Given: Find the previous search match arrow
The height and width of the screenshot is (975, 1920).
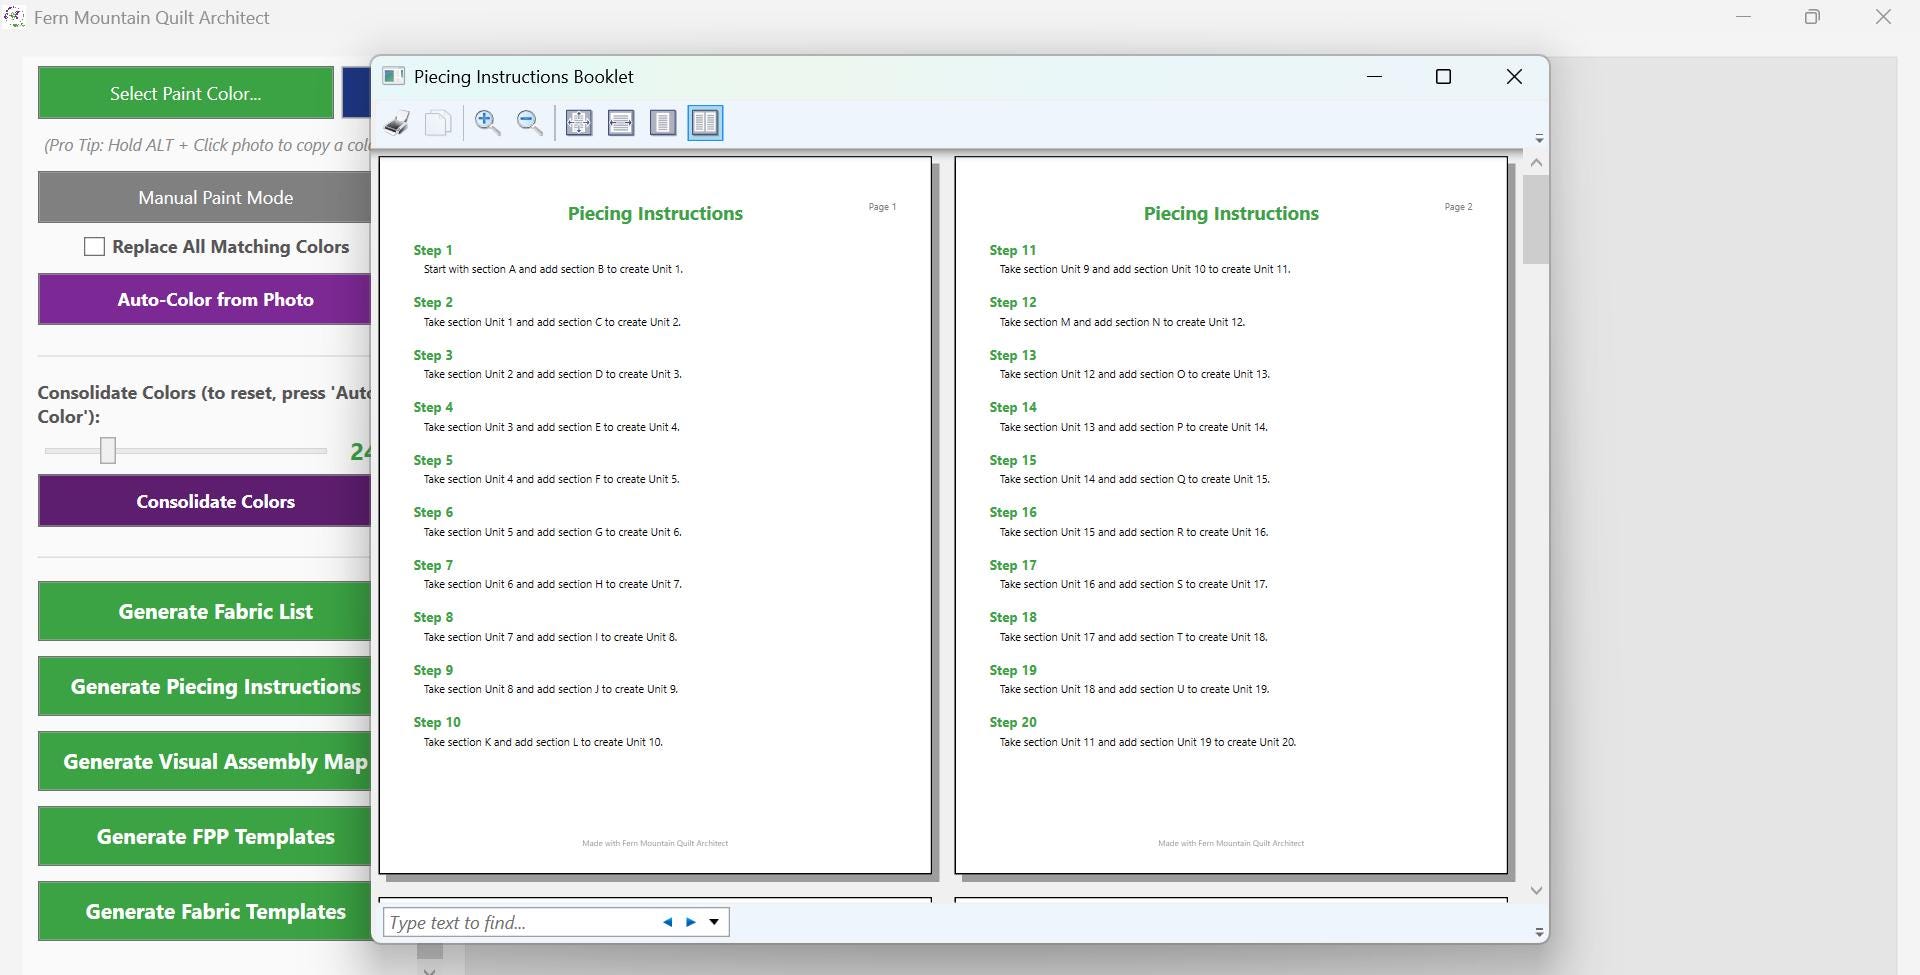Looking at the screenshot, I should point(668,922).
